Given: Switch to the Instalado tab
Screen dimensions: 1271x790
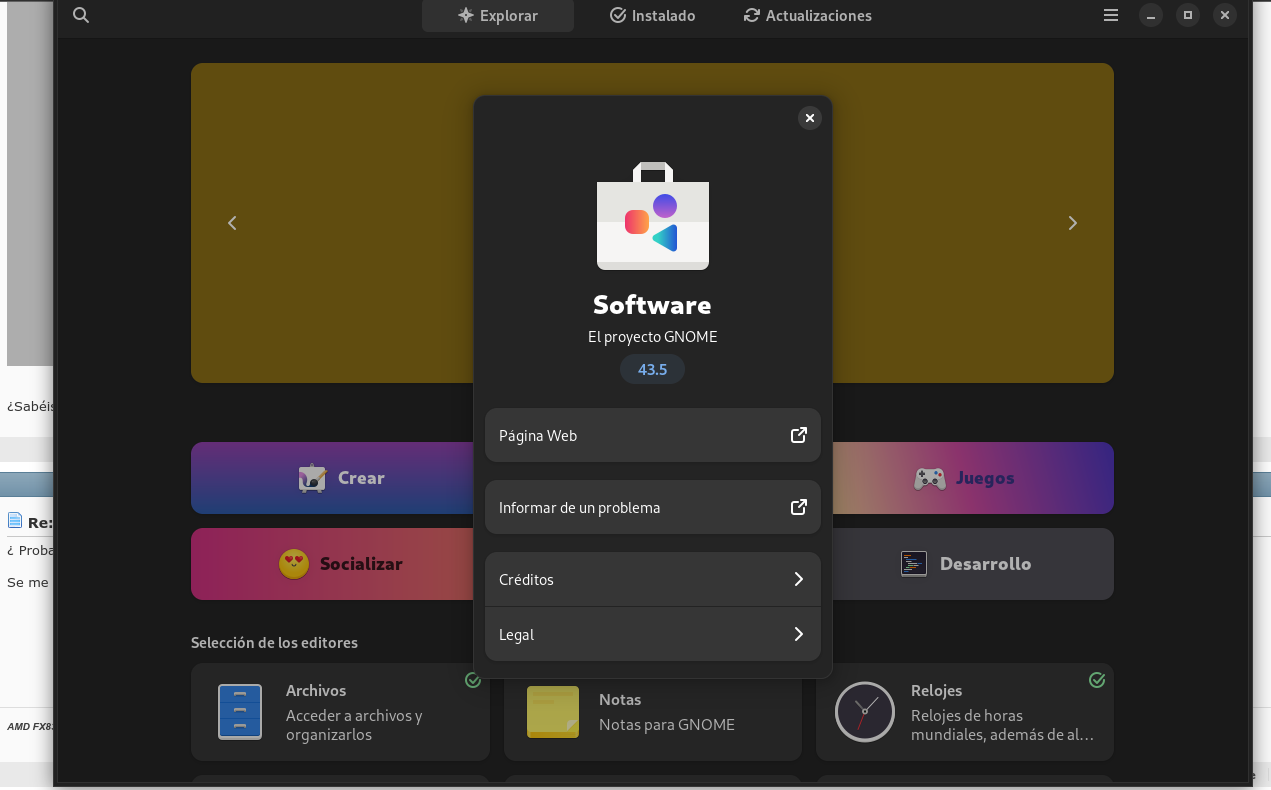Looking at the screenshot, I should tap(652, 16).
